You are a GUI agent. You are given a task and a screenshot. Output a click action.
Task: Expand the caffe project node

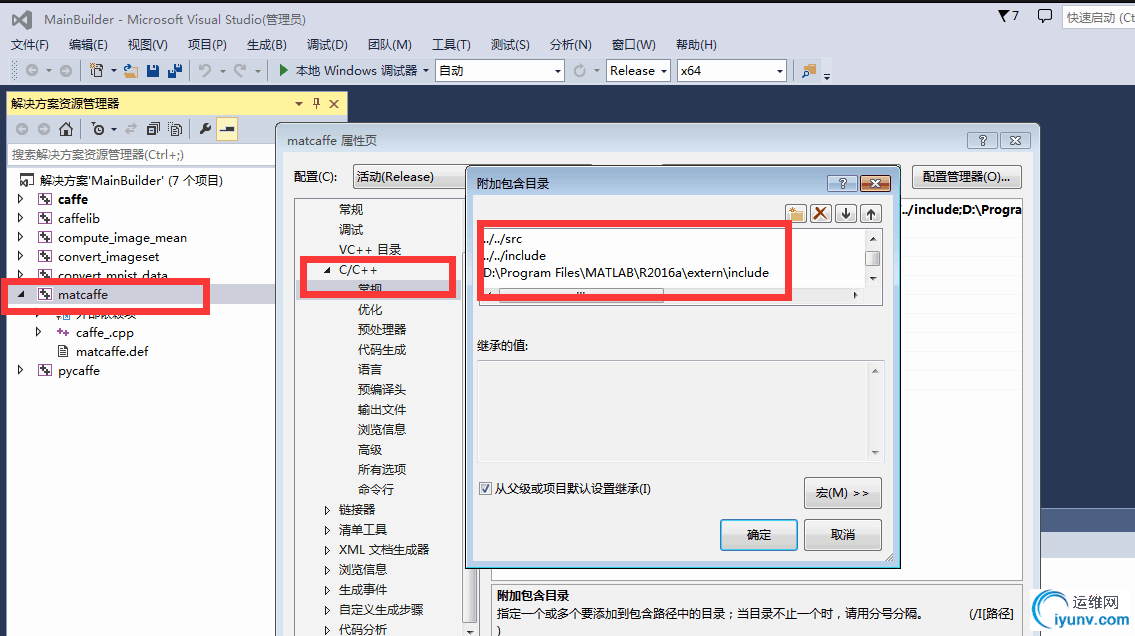[x=20, y=199]
